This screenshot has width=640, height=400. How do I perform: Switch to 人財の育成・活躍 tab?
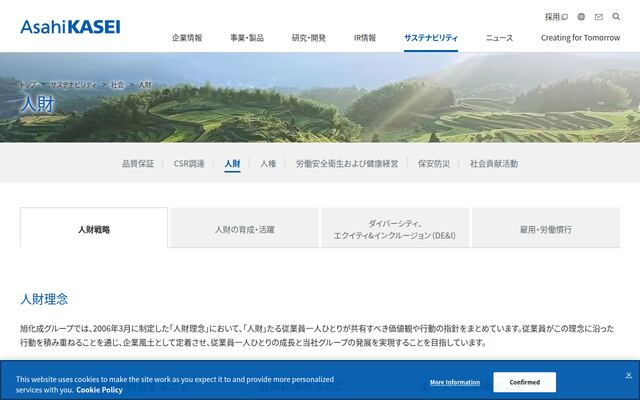(x=244, y=228)
